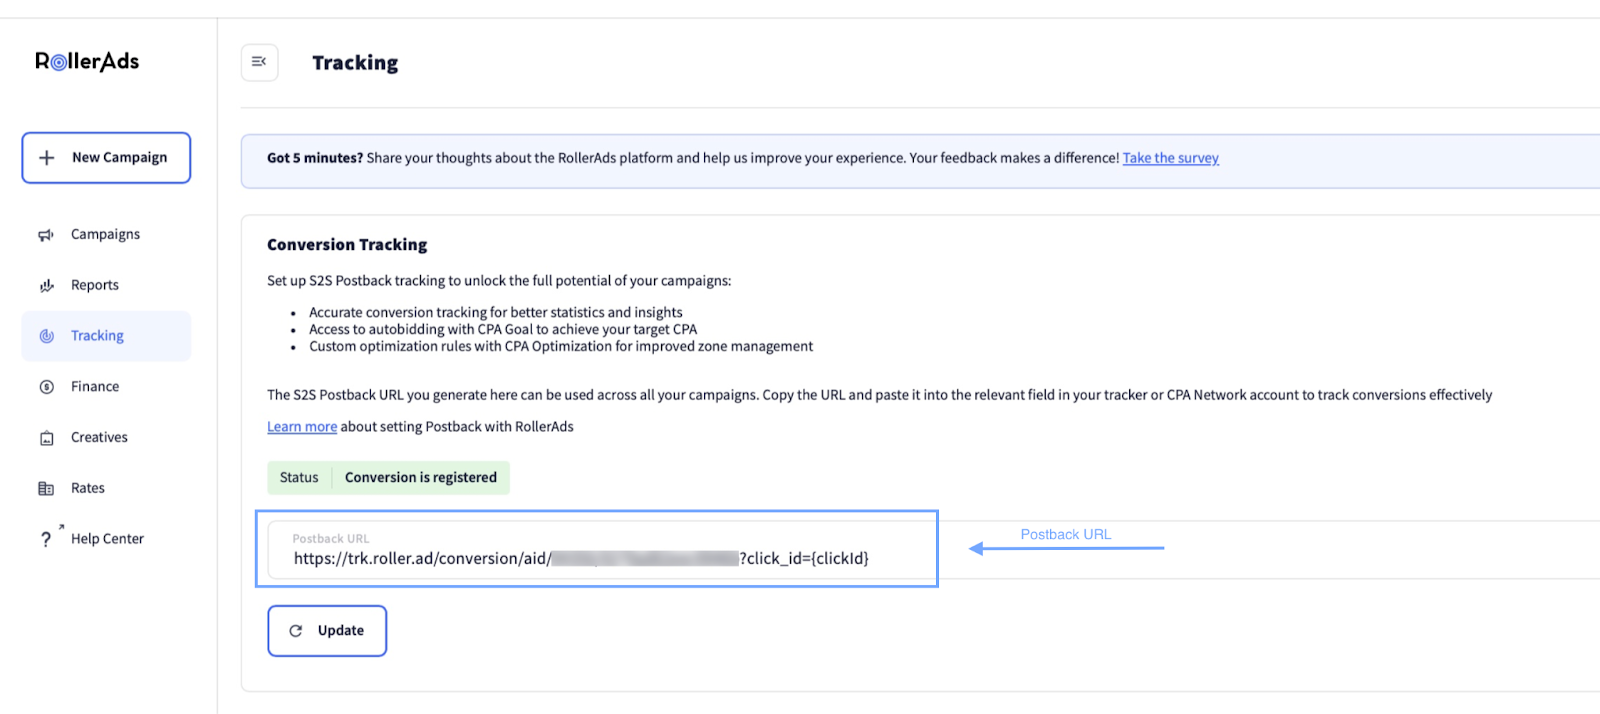Screen dimensions: 1600x714
Task: Open the Campaigns section
Action: (106, 234)
